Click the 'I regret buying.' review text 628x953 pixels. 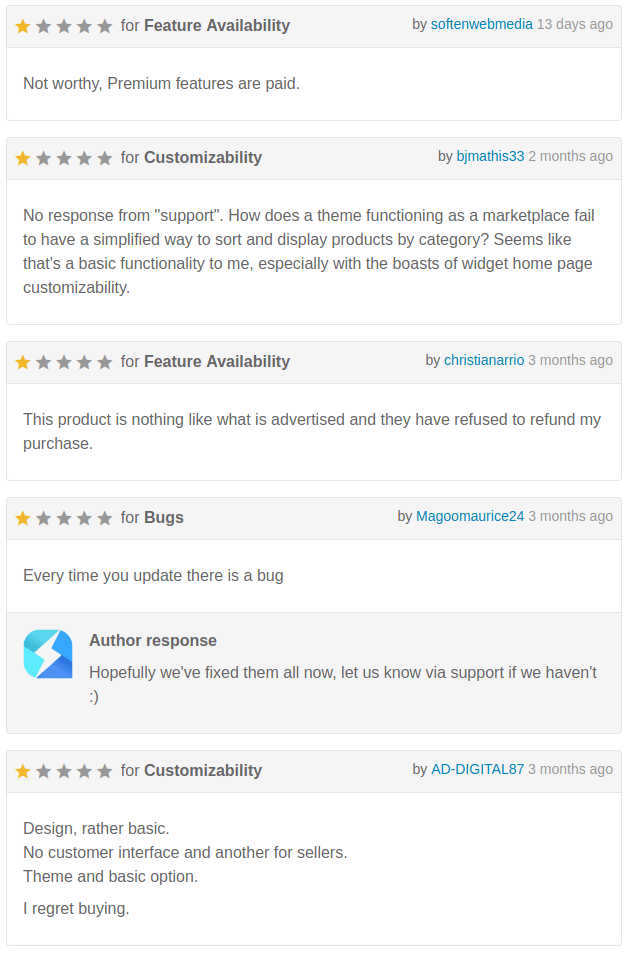76,909
